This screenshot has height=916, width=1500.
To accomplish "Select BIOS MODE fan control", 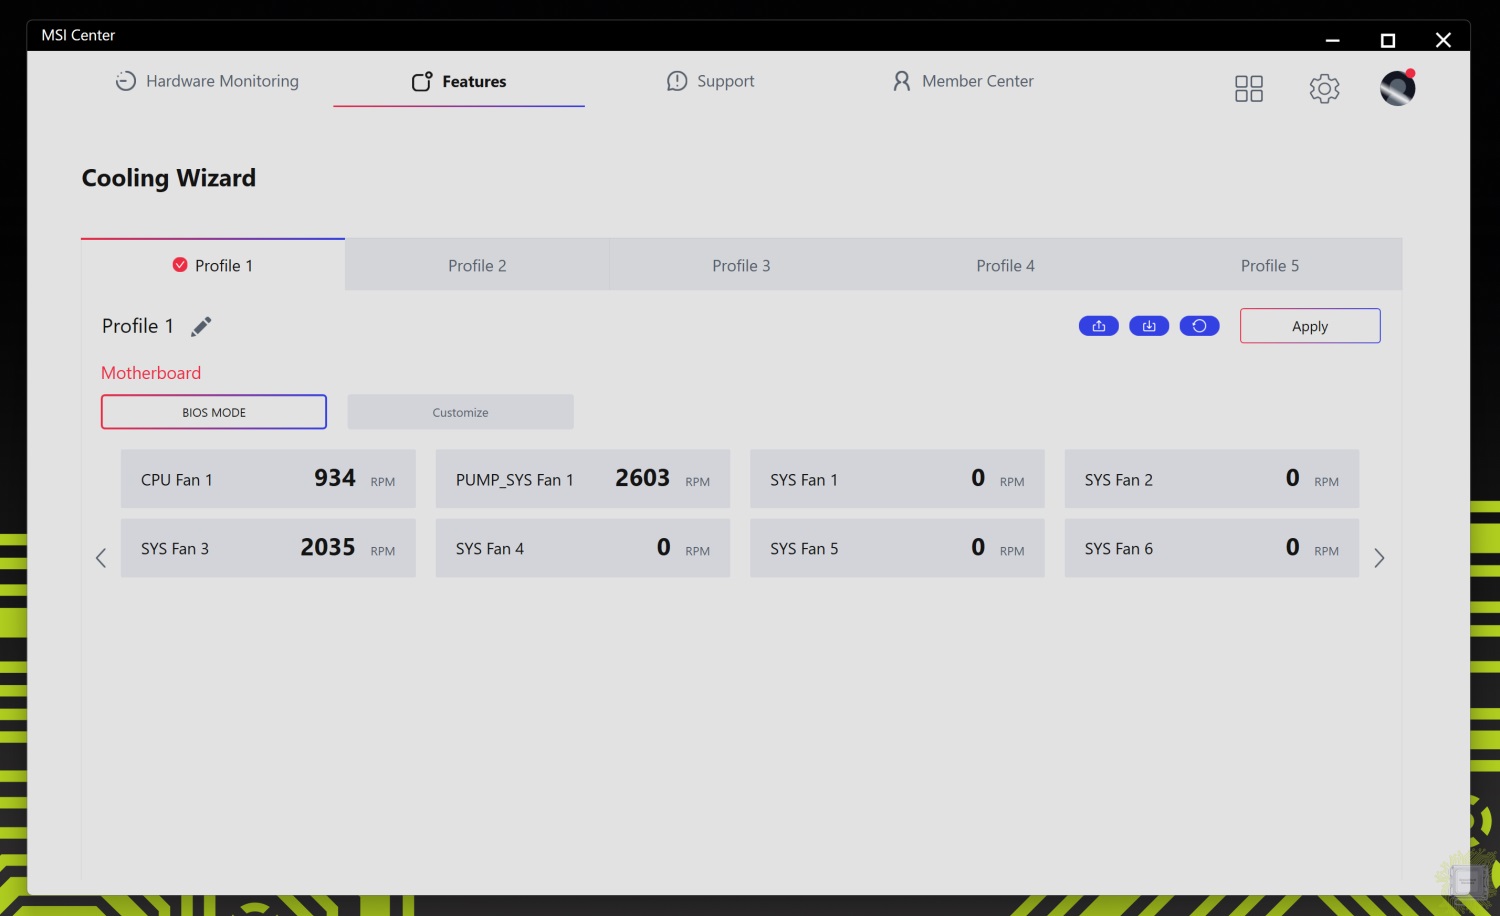I will click(x=214, y=412).
